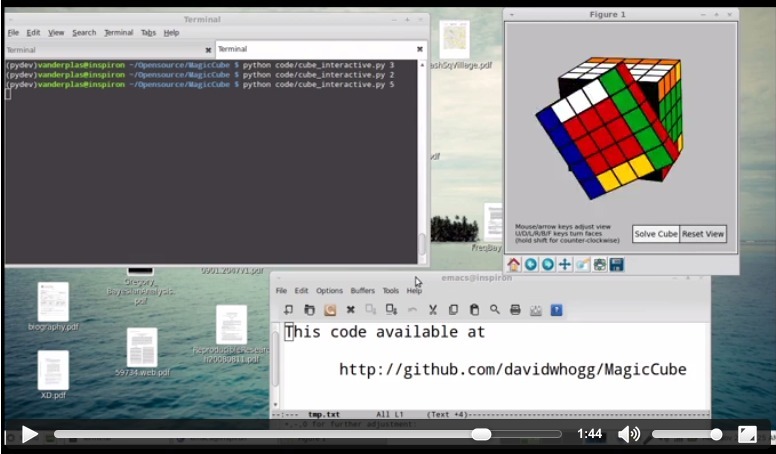Select the Zoom-to-rectangle tool in Figure 1

(x=582, y=264)
